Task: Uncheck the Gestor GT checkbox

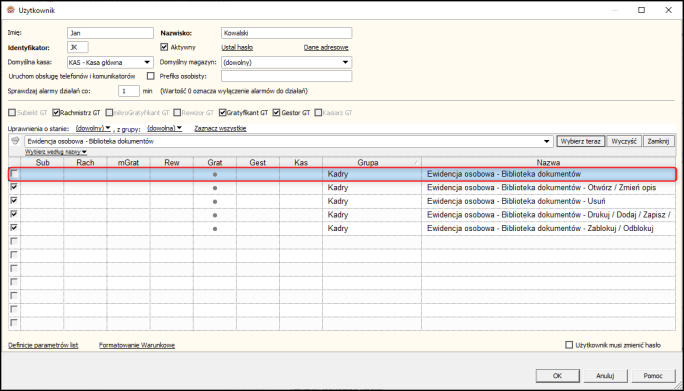Action: (276, 113)
